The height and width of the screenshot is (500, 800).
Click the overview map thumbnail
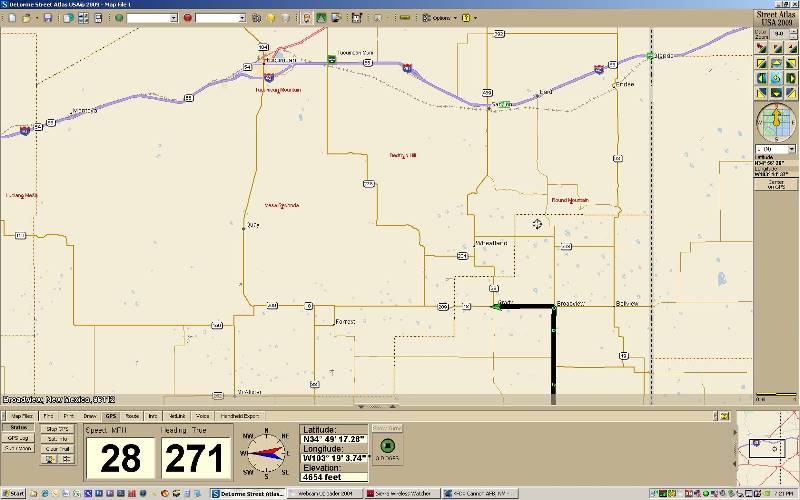pos(768,448)
